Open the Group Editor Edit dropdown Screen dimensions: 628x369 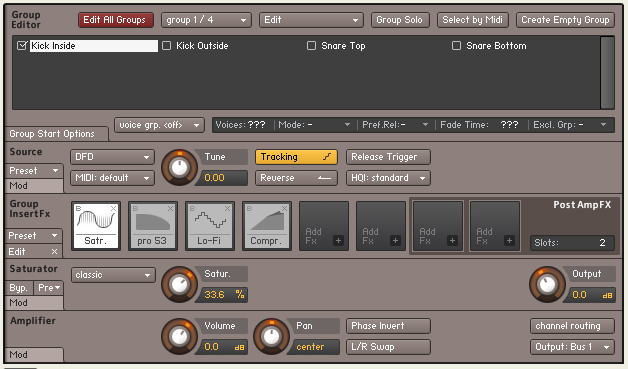tap(311, 20)
